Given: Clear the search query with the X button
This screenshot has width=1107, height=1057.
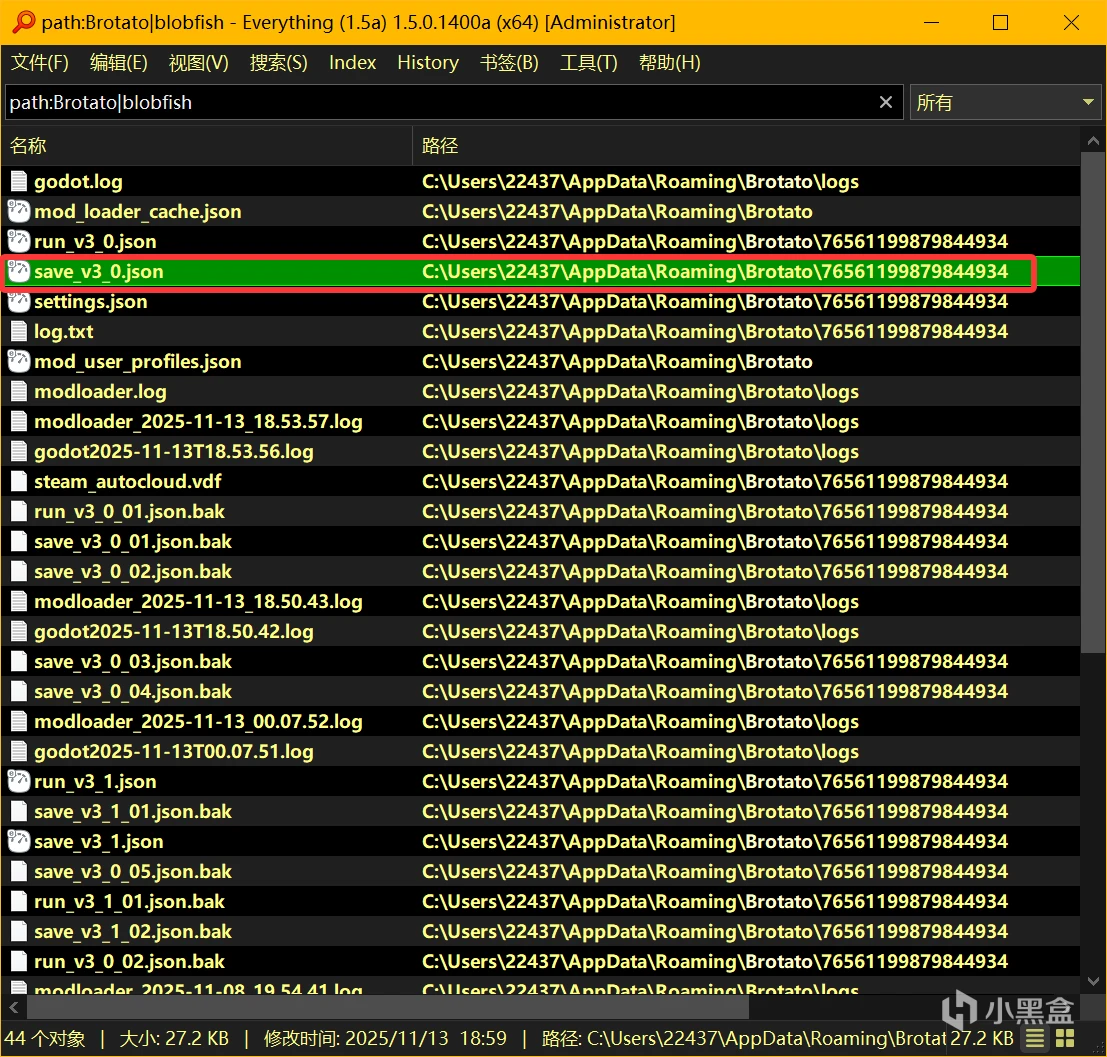Looking at the screenshot, I should click(x=886, y=102).
